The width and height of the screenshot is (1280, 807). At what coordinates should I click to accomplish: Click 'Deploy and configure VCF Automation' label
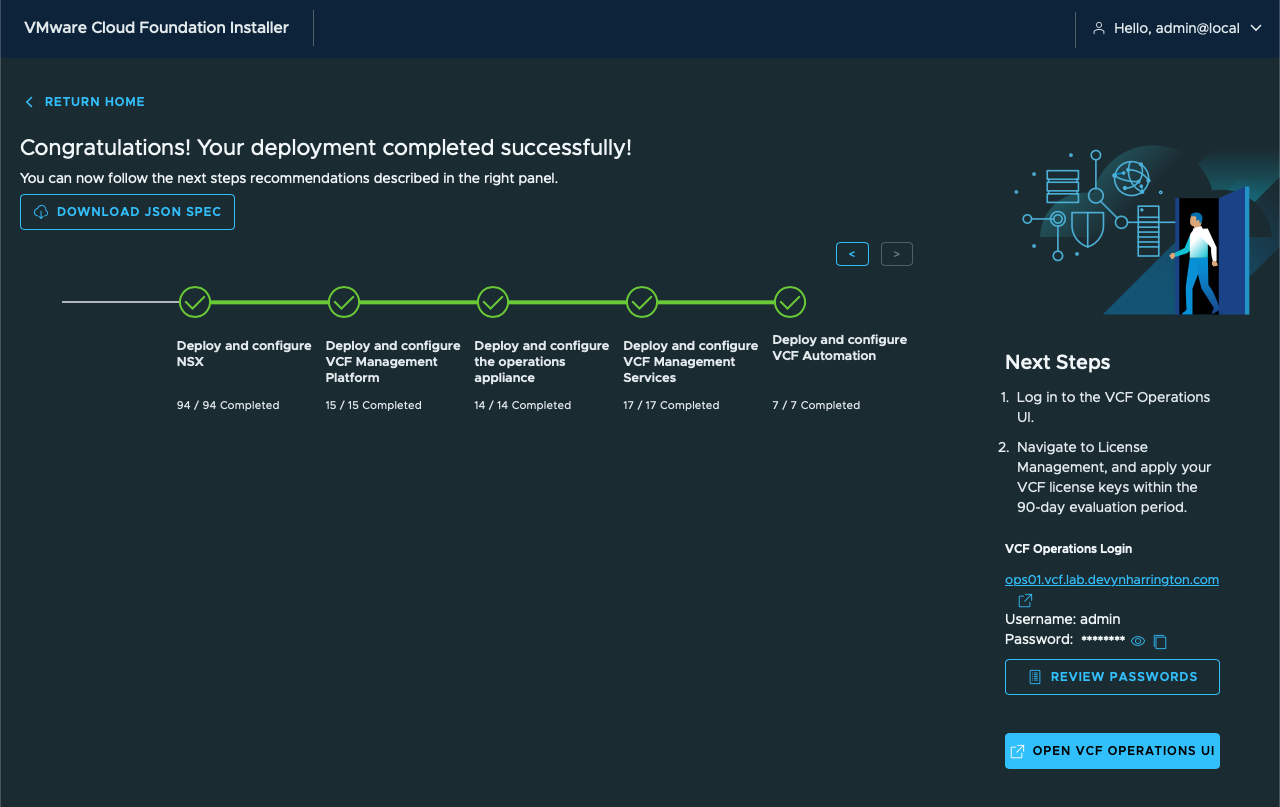(839, 347)
